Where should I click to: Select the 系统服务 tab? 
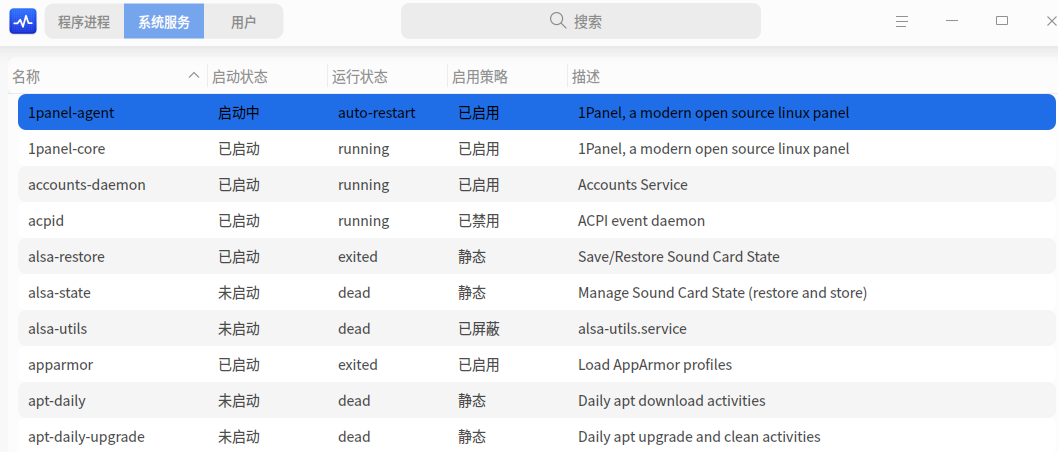click(x=164, y=22)
